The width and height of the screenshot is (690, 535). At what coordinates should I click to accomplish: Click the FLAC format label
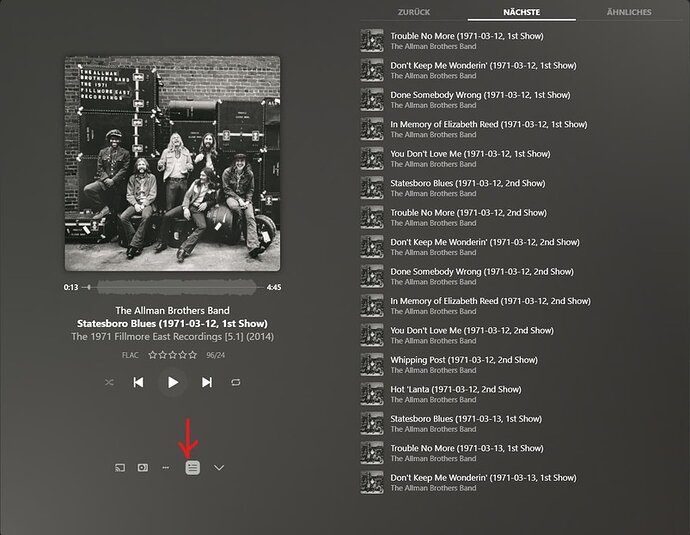coord(130,355)
